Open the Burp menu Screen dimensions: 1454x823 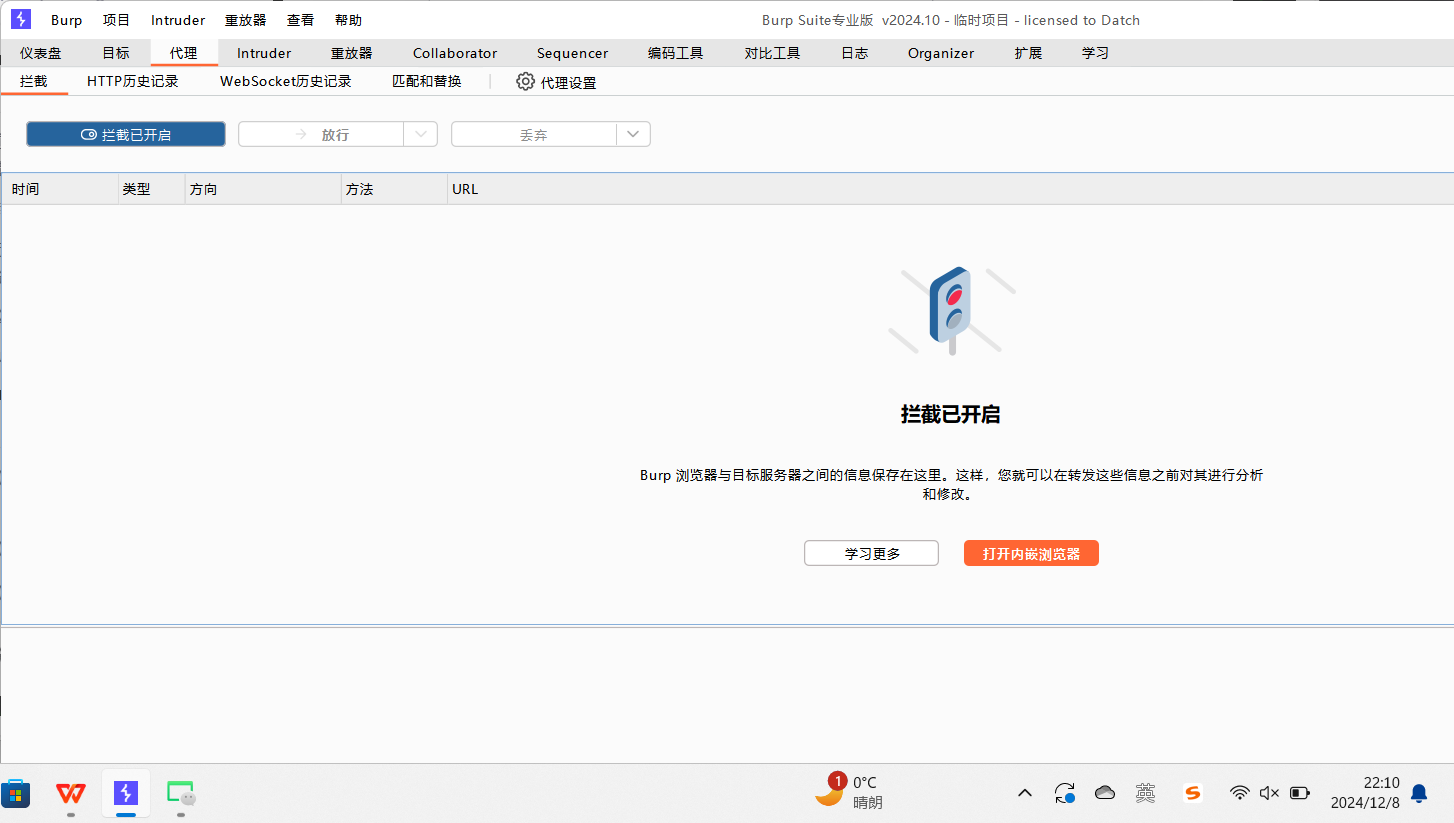pos(67,20)
